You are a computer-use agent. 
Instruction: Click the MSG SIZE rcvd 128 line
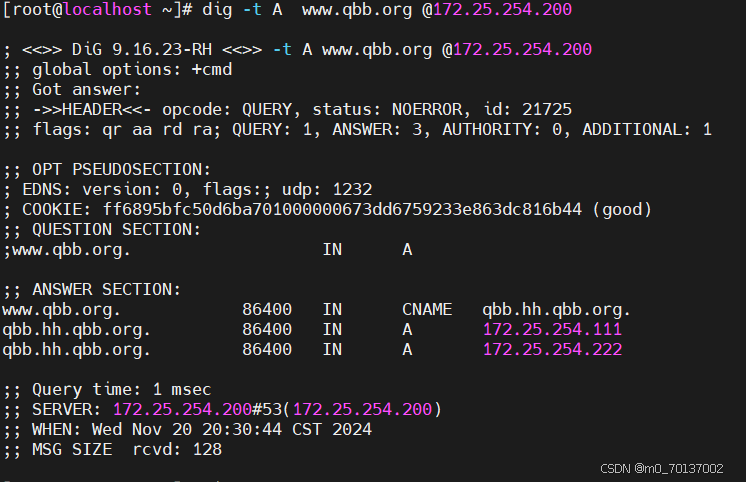pos(112,449)
